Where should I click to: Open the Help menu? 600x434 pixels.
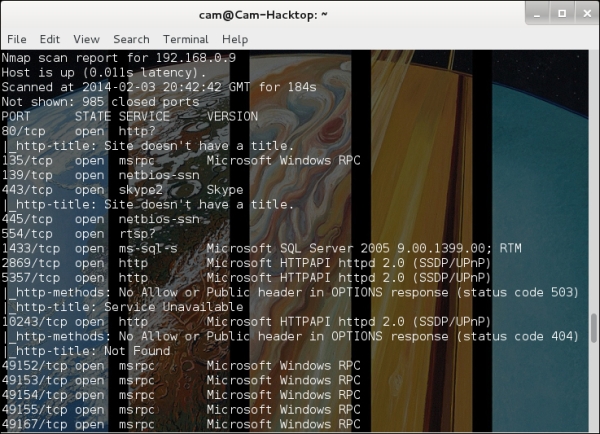[235, 39]
